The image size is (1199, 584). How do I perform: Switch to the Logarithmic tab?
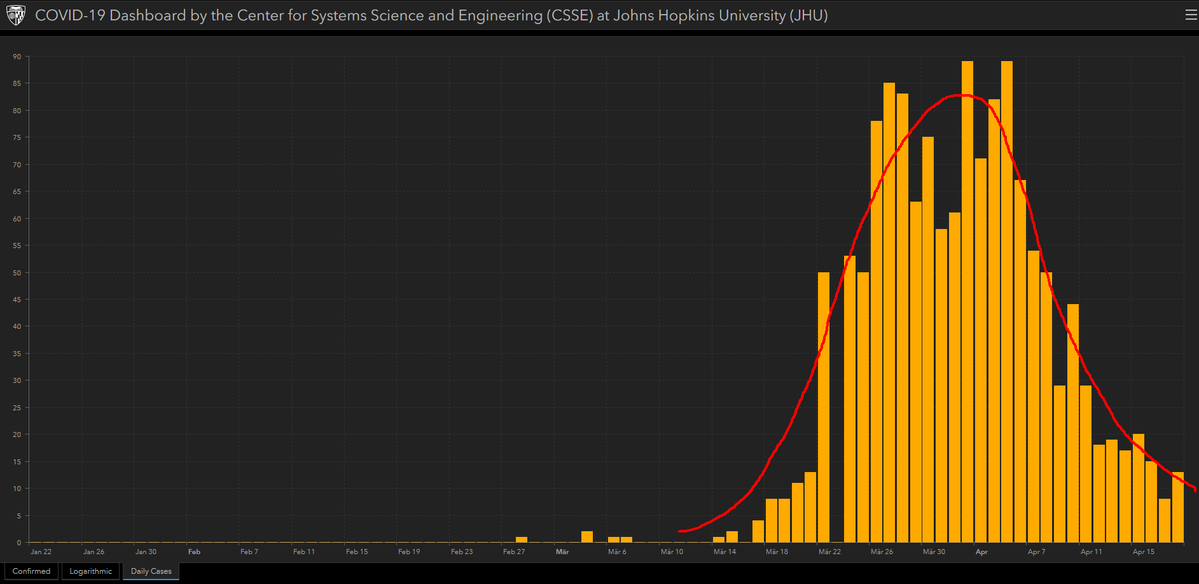90,571
